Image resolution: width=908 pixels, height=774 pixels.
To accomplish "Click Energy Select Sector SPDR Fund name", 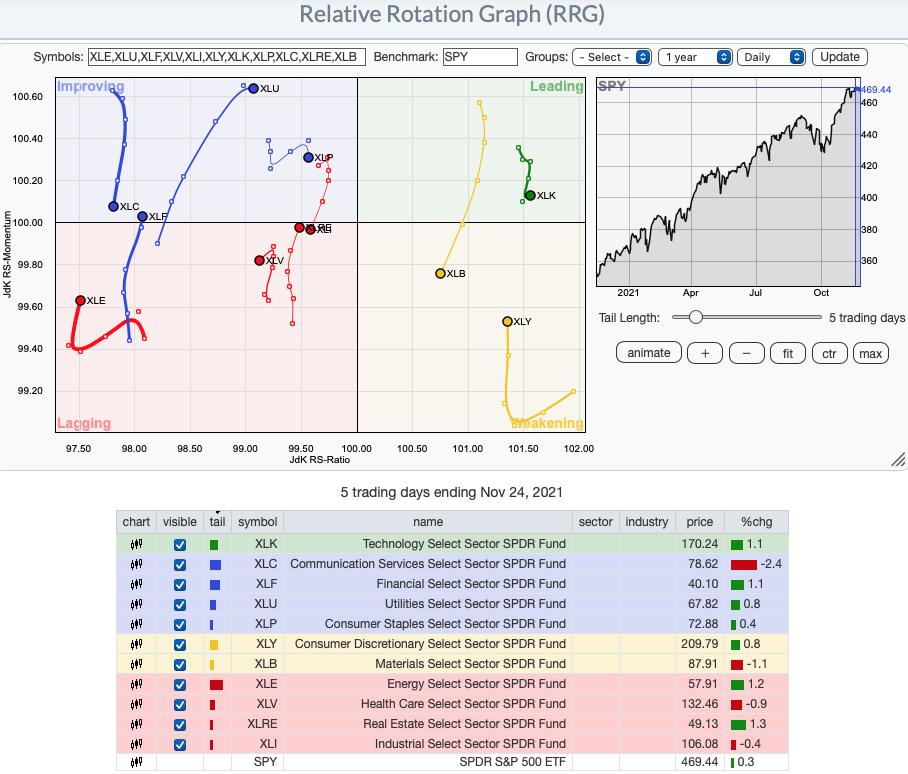I will click(476, 684).
